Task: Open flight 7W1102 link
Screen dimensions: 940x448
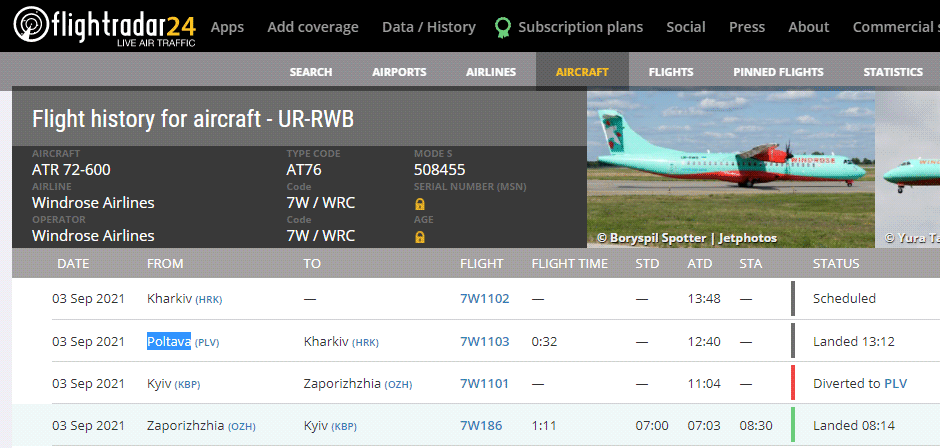Action: (x=484, y=299)
